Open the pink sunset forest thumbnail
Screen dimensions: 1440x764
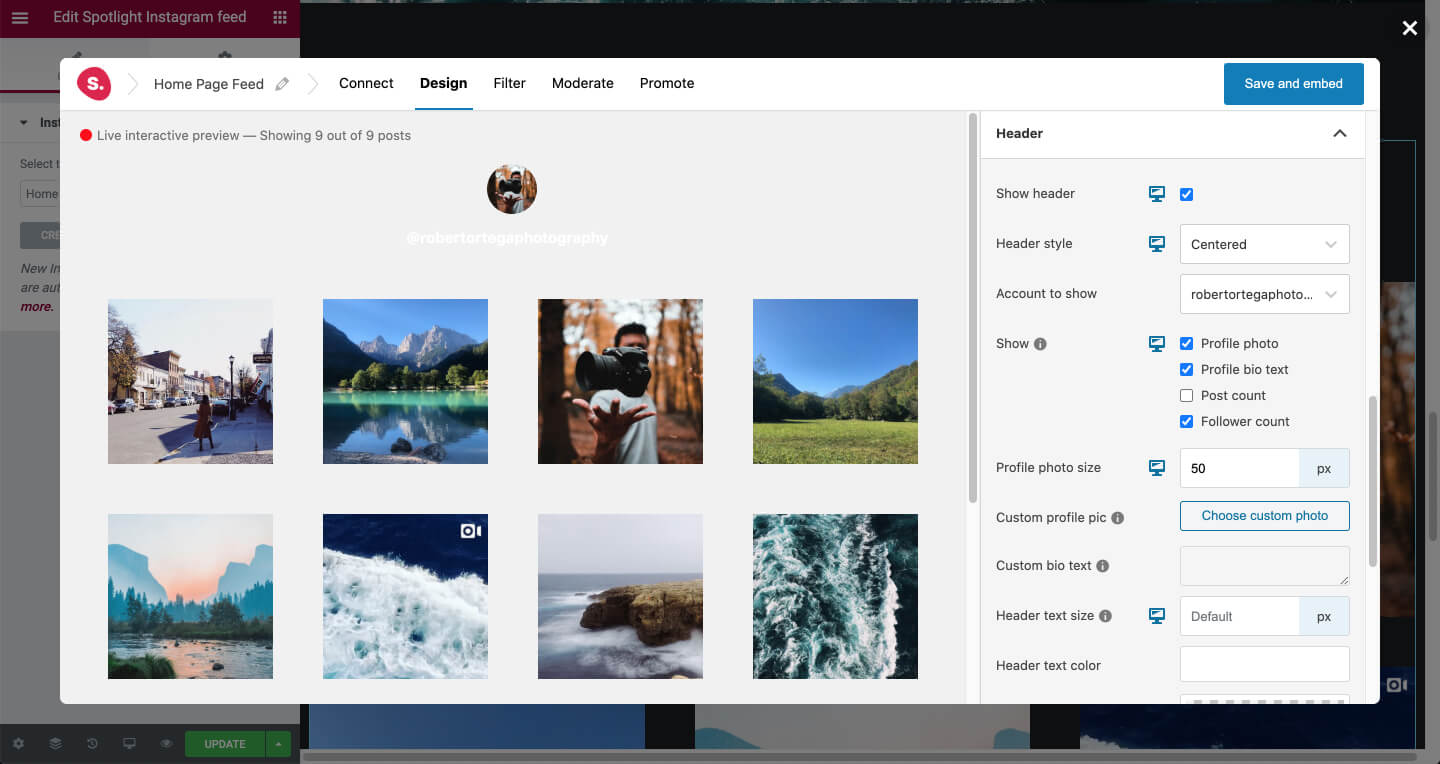(x=190, y=596)
